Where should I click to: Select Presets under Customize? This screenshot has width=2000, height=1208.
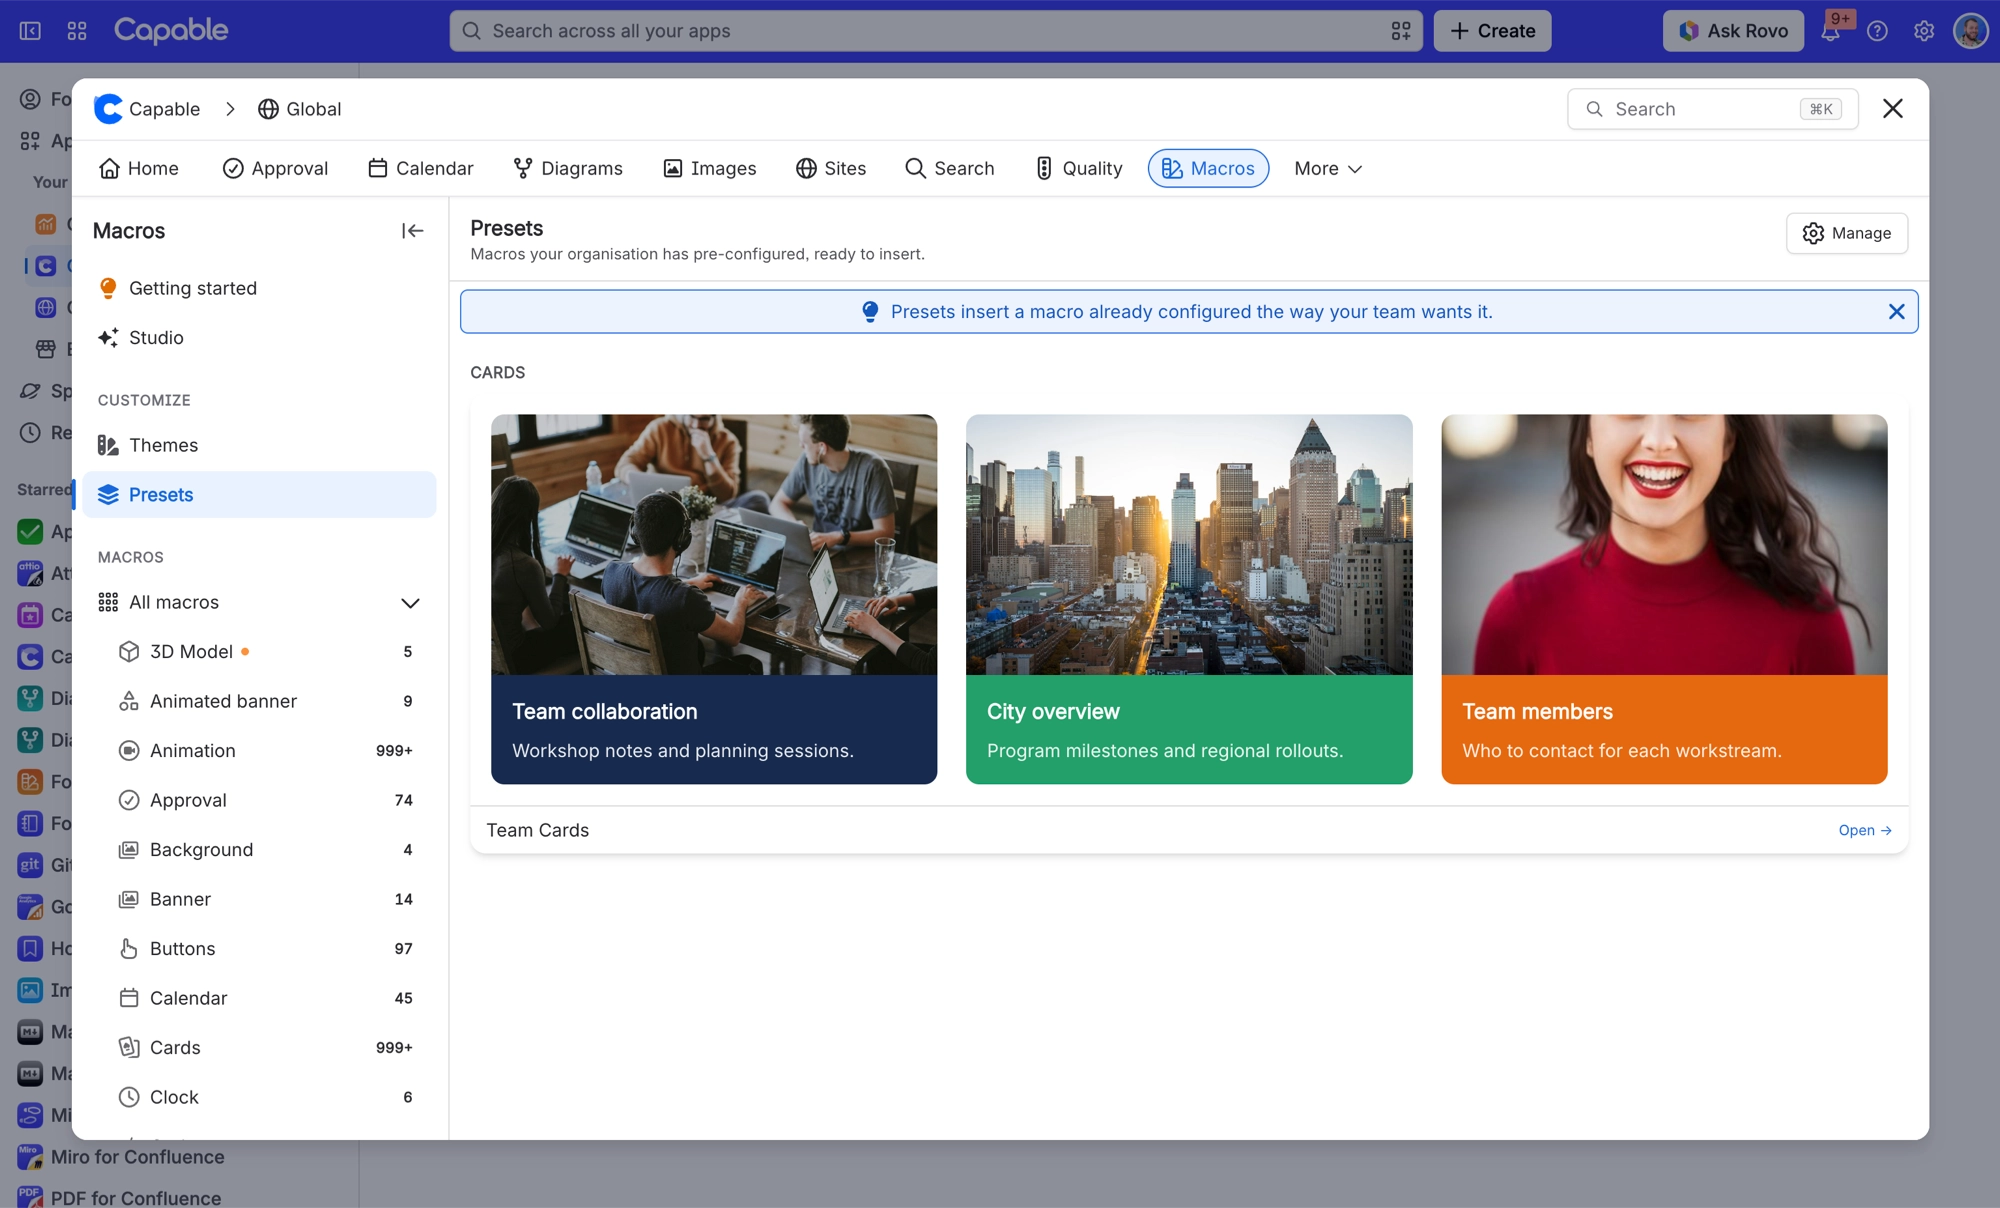(260, 495)
